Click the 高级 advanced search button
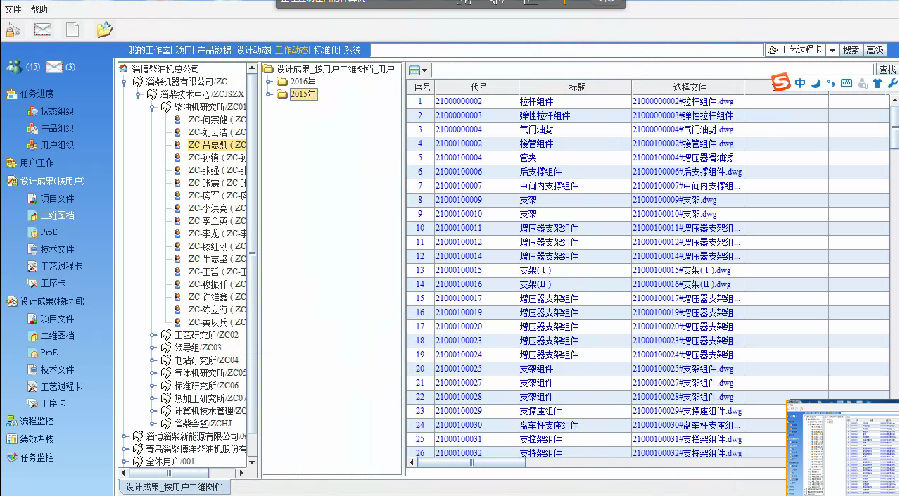The height and width of the screenshot is (496, 899). (x=875, y=49)
